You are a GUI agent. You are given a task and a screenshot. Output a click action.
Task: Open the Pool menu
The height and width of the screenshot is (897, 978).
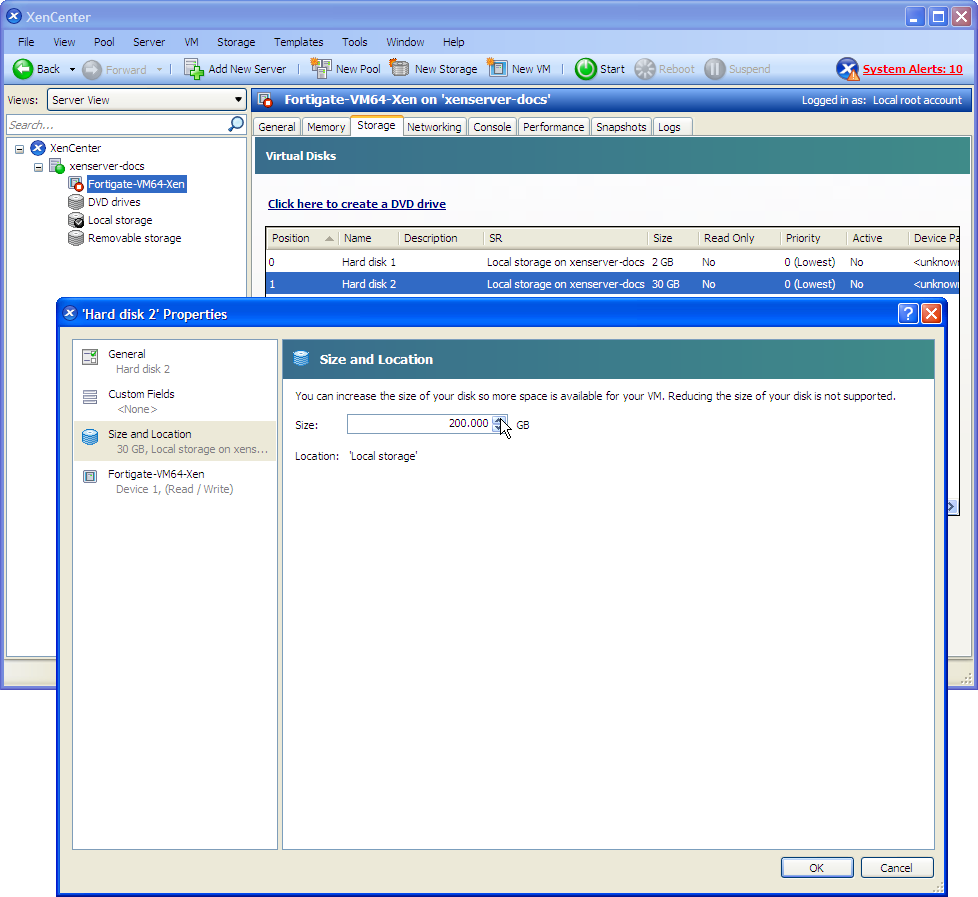(x=104, y=42)
